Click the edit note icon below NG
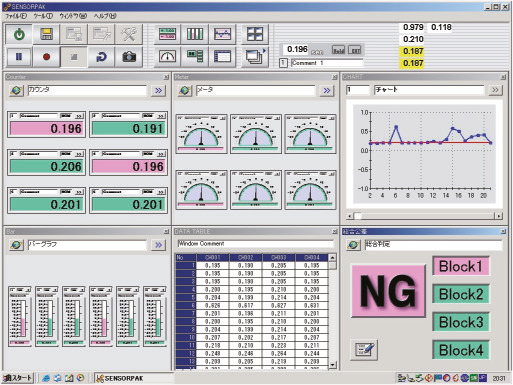The image size is (513, 385). 364,350
